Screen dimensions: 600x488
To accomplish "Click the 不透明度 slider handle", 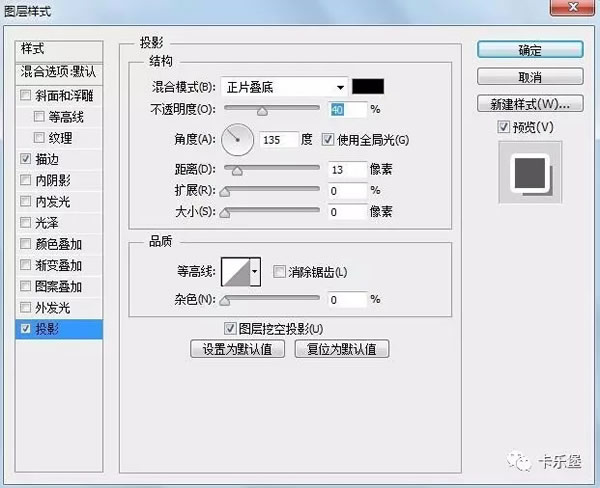I will [262, 111].
